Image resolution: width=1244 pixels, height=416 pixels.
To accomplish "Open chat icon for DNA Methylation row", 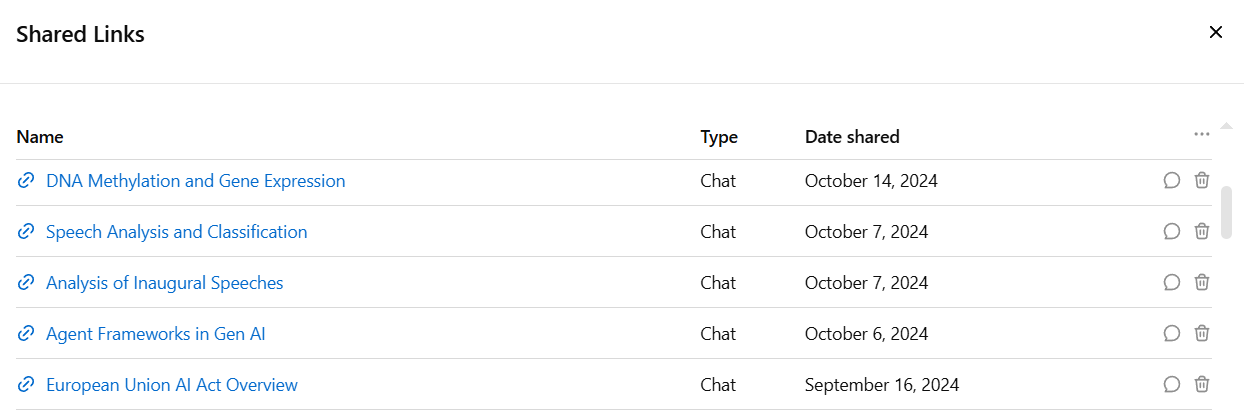I will coord(1172,181).
